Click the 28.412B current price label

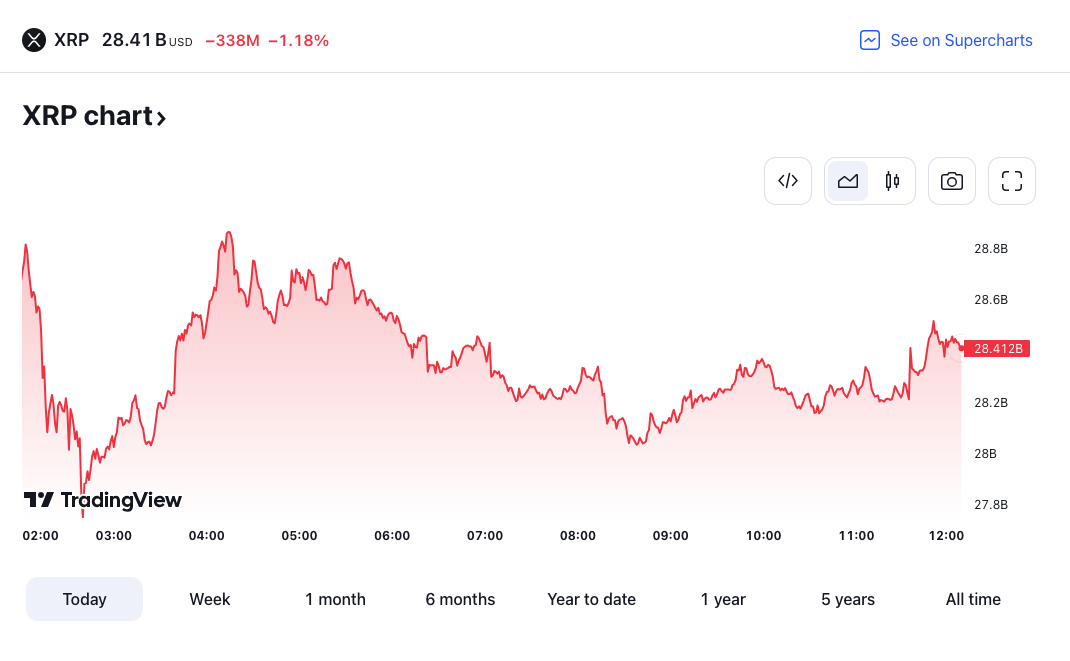click(x=997, y=349)
